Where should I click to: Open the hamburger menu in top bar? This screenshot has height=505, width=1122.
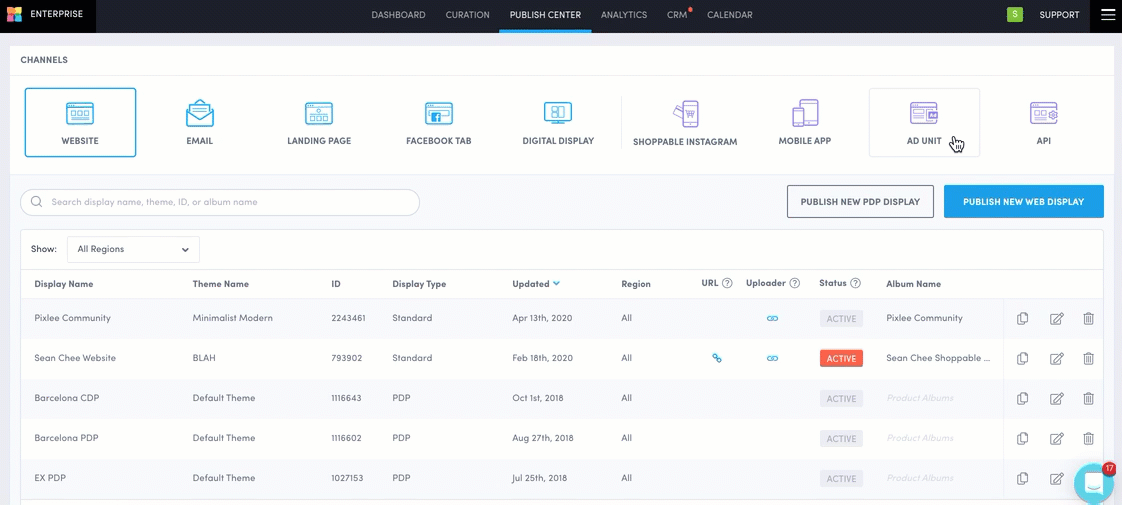click(x=1108, y=15)
